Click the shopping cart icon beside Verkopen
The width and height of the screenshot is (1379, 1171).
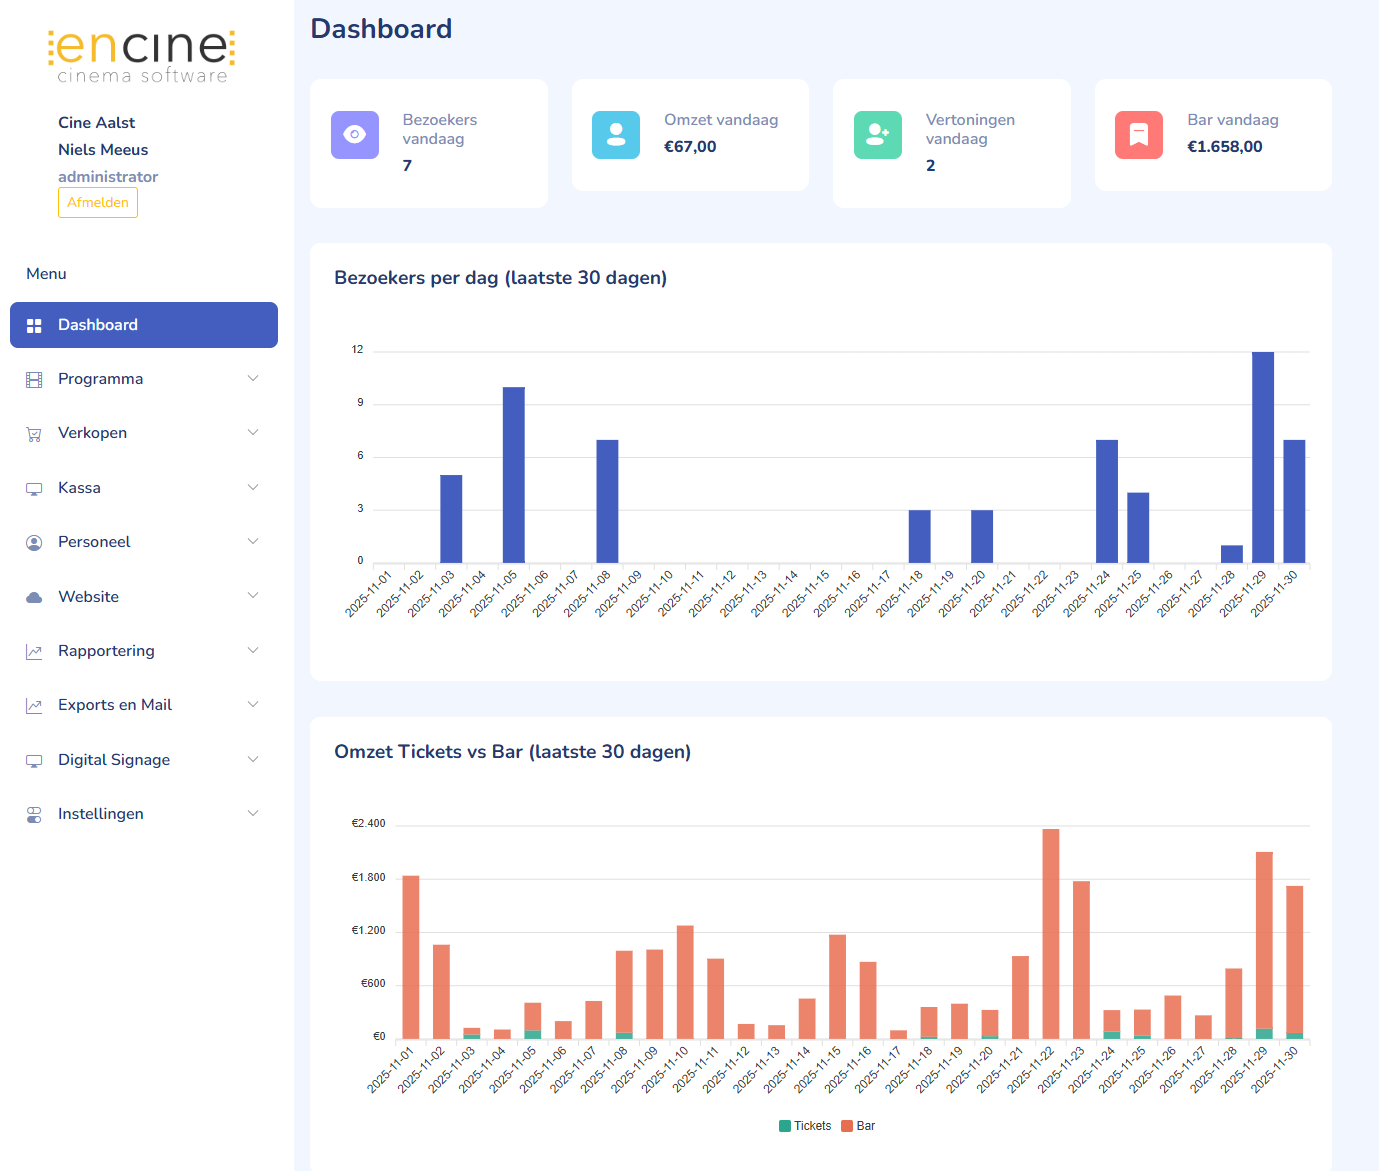pos(34,434)
